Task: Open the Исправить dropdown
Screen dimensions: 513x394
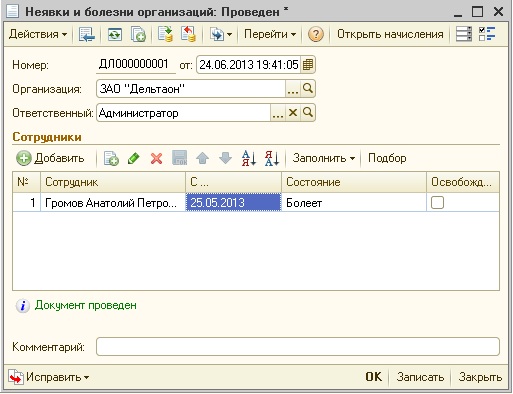Action: (x=49, y=377)
